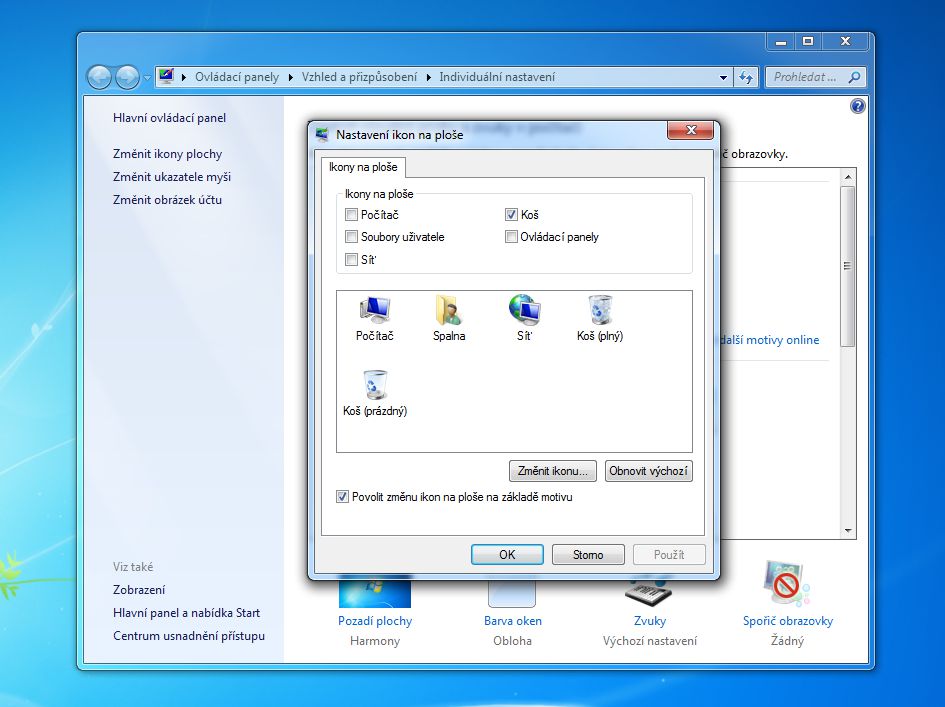Enable the Soubory uživatele checkbox
Viewport: 945px width, 707px height.
point(351,237)
